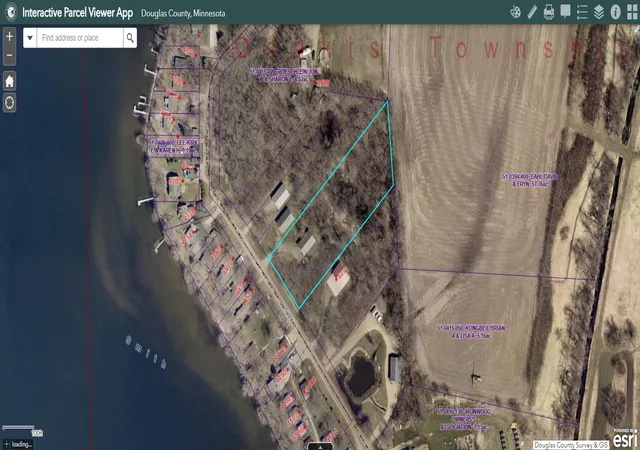Viewport: 640px width, 450px height.
Task: Return to default map extent via Home icon
Action: [x=9, y=81]
